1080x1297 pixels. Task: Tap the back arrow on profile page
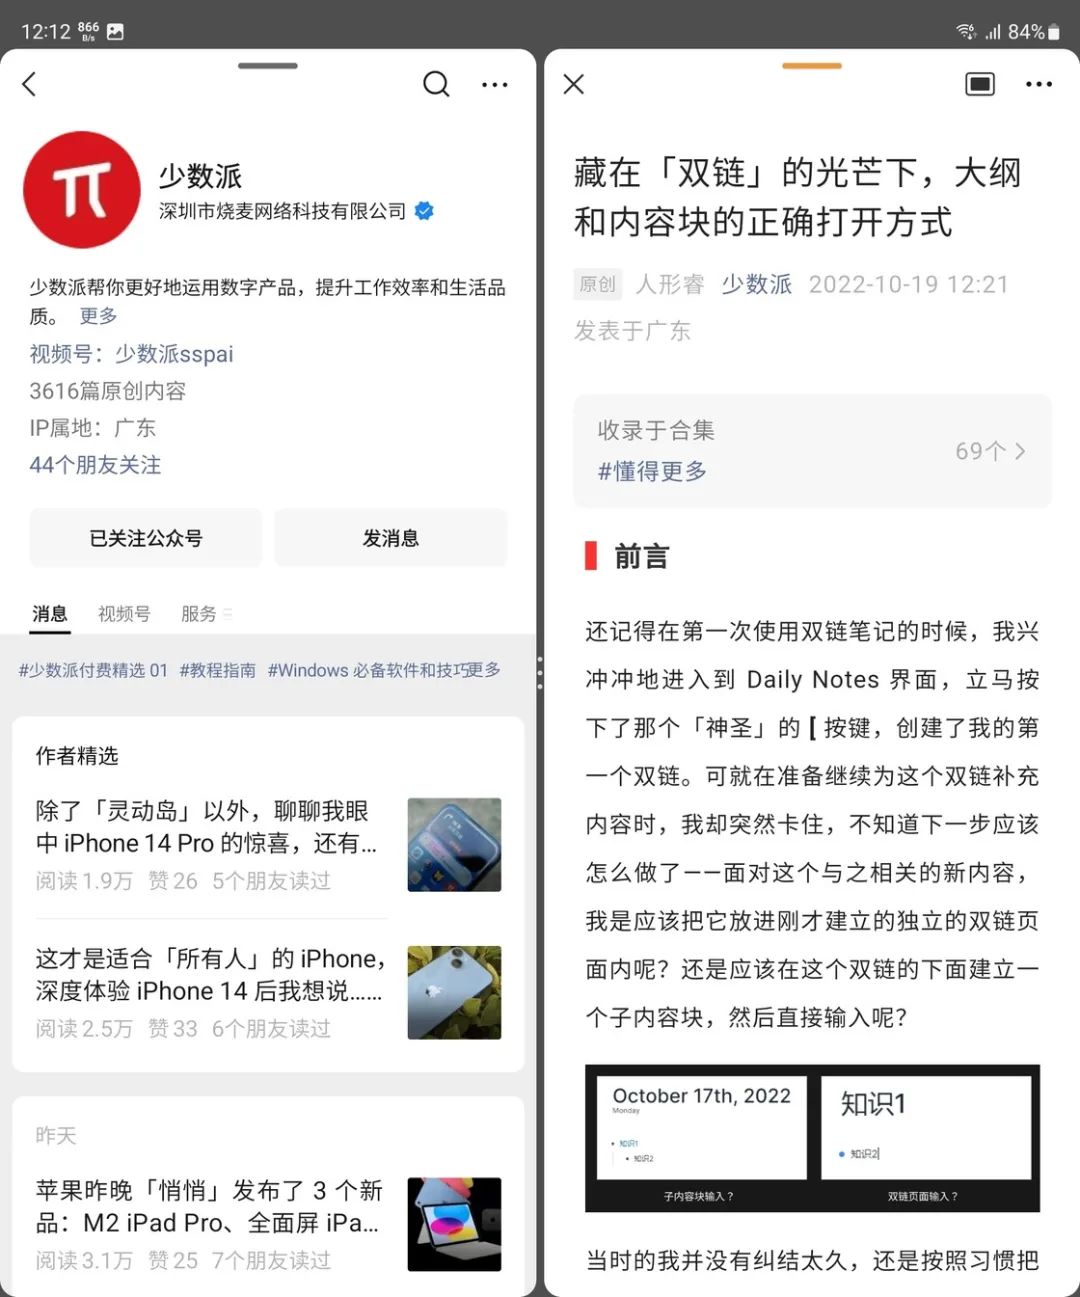[x=29, y=84]
